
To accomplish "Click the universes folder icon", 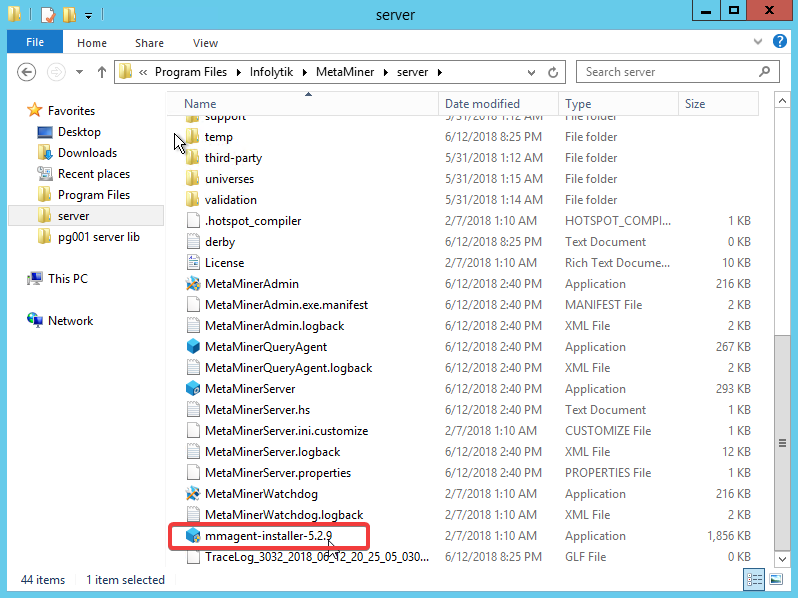I will tap(192, 179).
